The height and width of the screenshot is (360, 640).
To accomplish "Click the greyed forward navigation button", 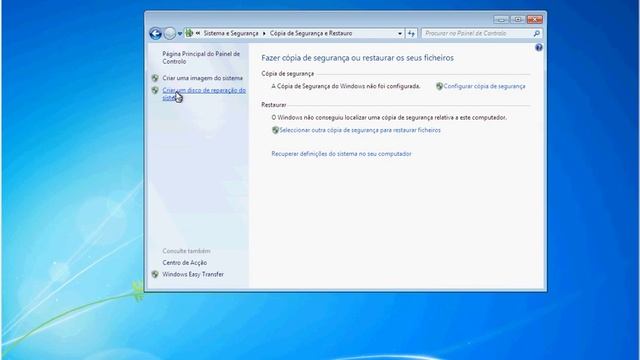I will 170,33.
